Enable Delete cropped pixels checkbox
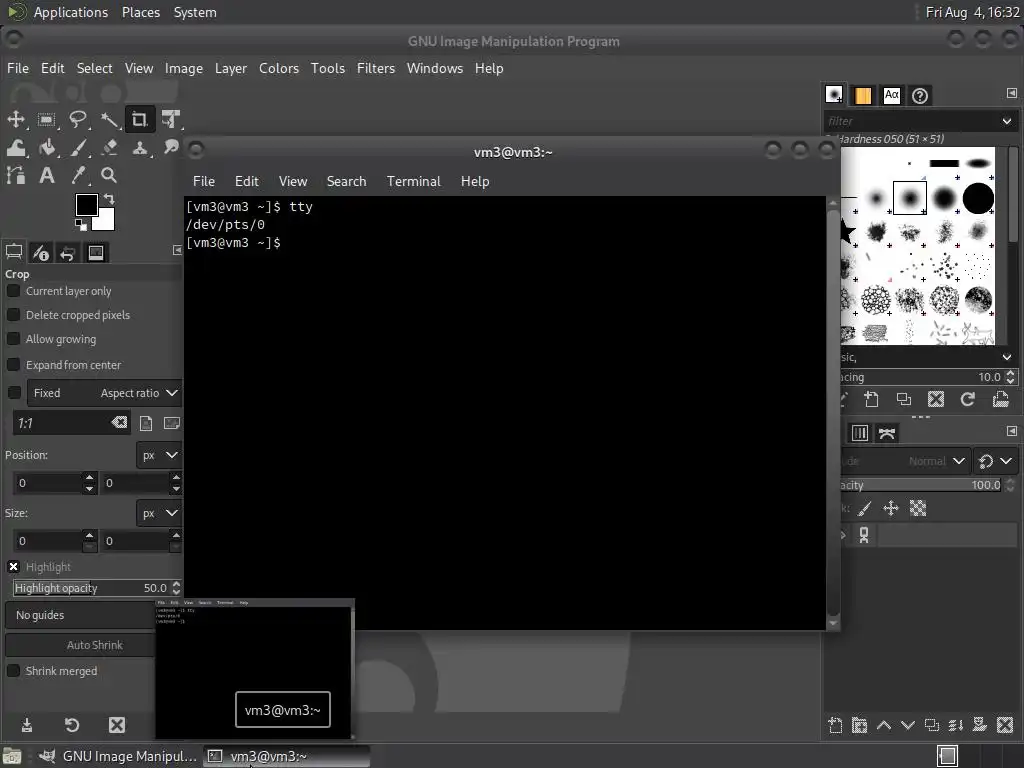Viewport: 1024px width, 768px height. pyautogui.click(x=13, y=315)
